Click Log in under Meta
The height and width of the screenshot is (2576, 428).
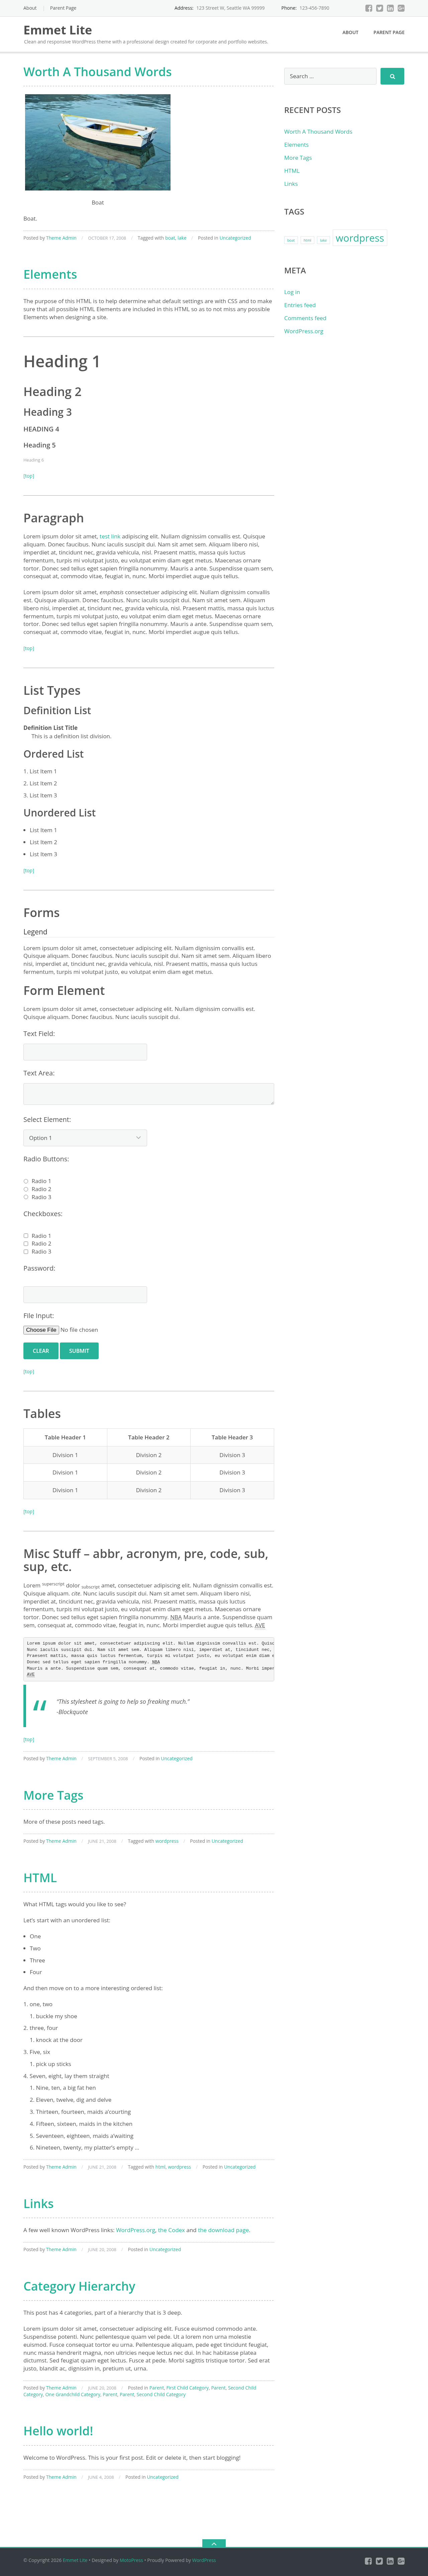tap(292, 292)
